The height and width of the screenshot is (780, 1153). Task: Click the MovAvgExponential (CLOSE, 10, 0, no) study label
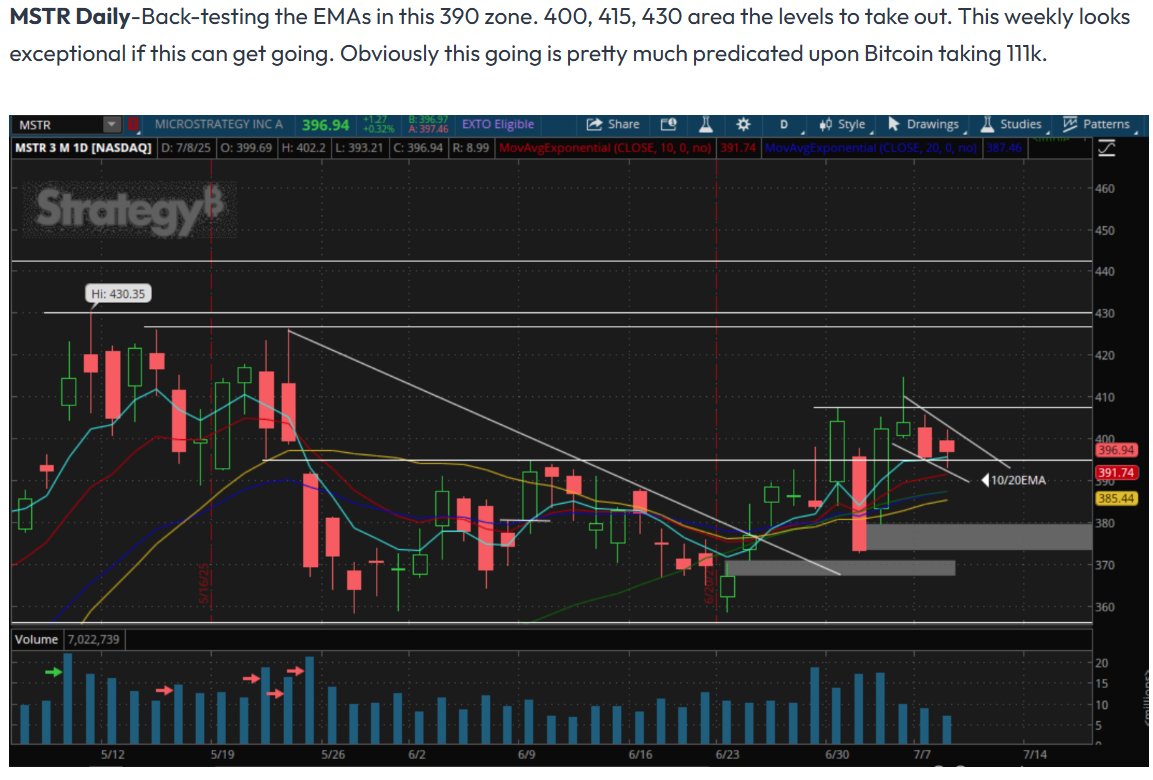(x=605, y=148)
